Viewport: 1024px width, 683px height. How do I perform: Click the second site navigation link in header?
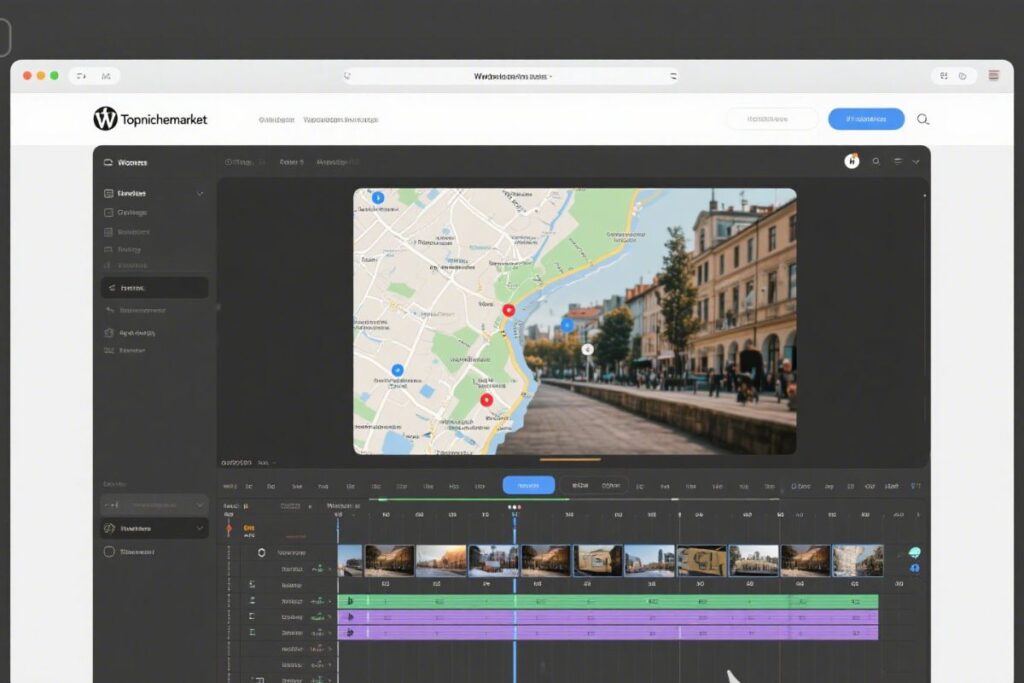point(340,119)
